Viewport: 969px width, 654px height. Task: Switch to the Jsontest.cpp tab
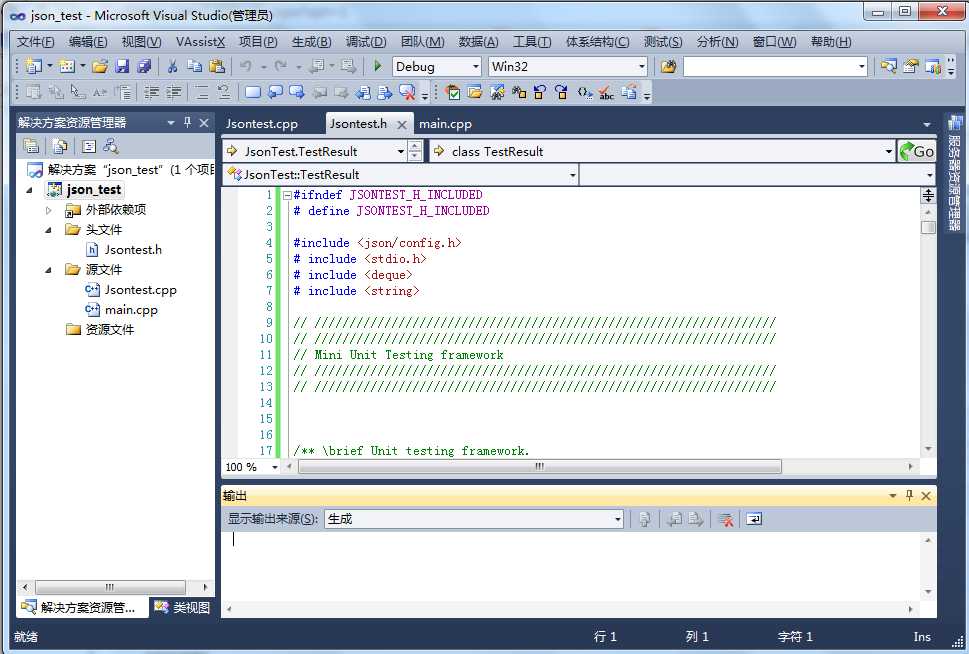click(x=262, y=124)
